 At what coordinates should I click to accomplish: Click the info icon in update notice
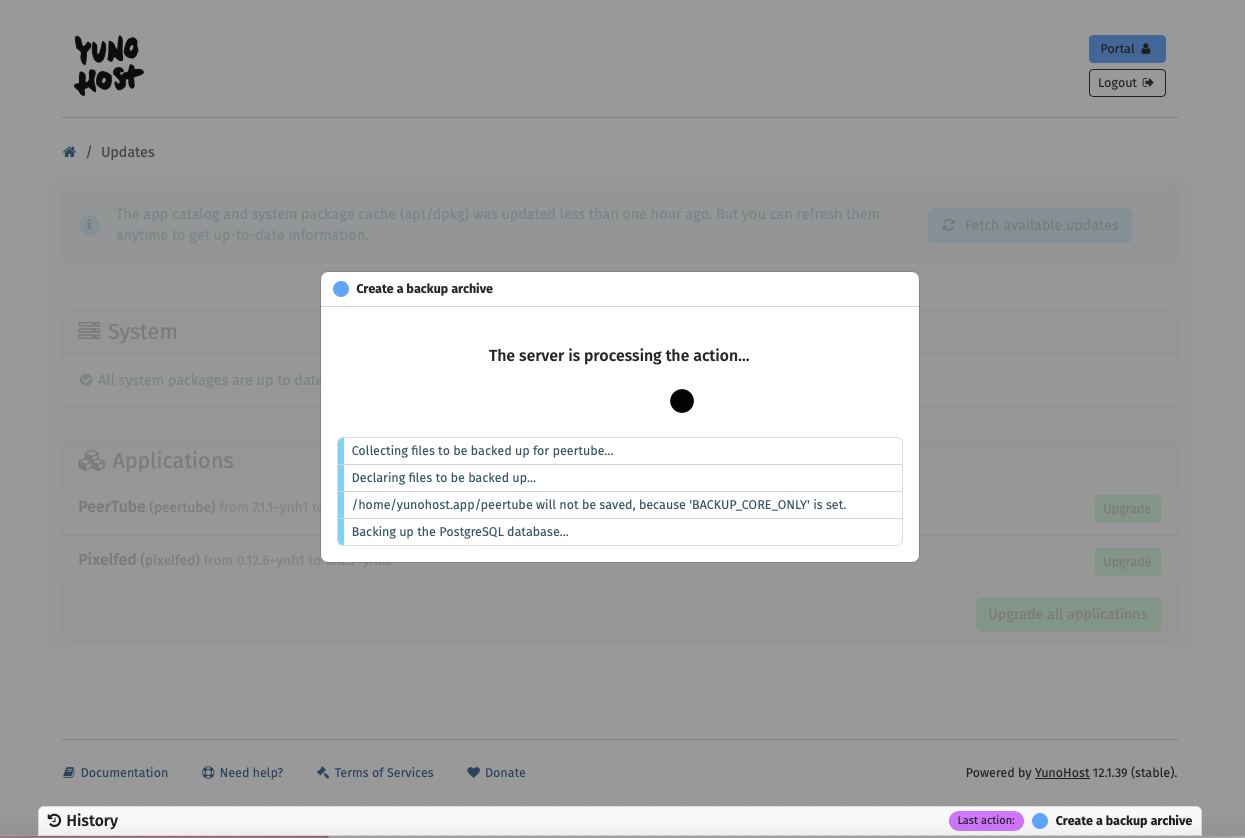pyautogui.click(x=90, y=225)
